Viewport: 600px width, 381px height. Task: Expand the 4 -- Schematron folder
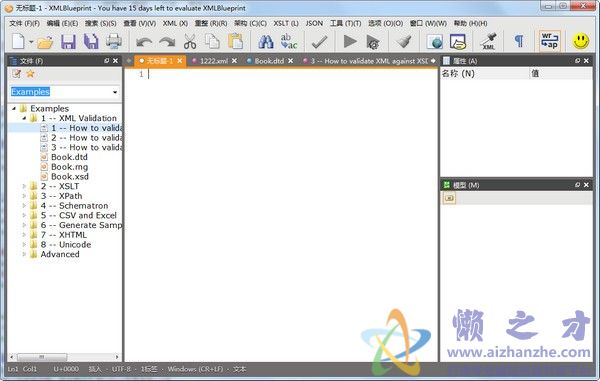click(24, 206)
